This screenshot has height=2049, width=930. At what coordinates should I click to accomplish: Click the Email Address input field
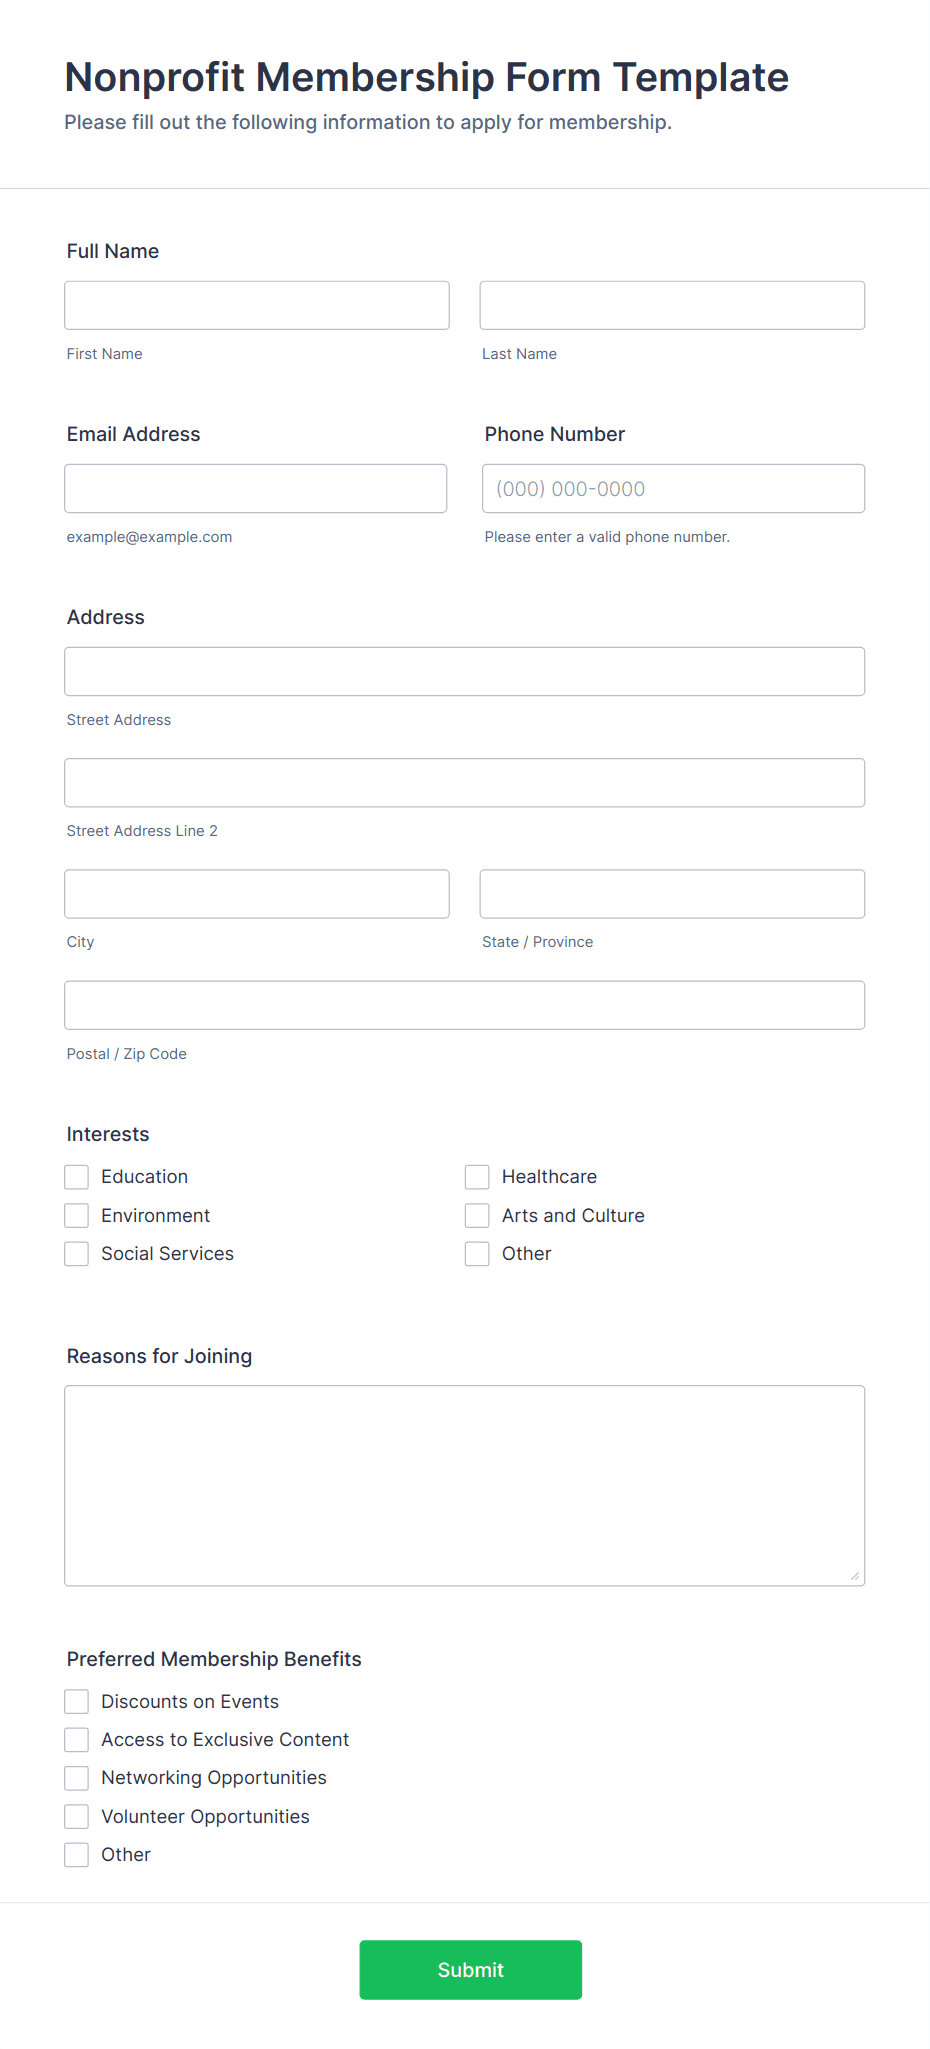click(x=255, y=488)
